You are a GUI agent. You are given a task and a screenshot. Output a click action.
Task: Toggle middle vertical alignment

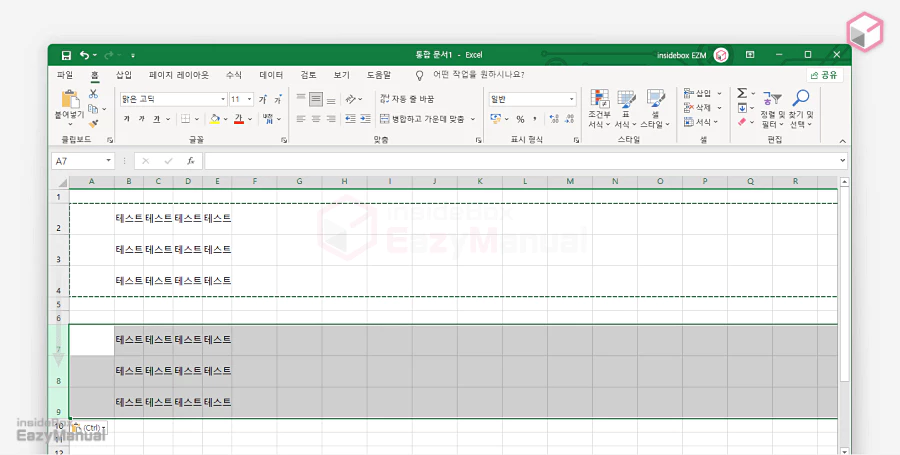[x=316, y=99]
